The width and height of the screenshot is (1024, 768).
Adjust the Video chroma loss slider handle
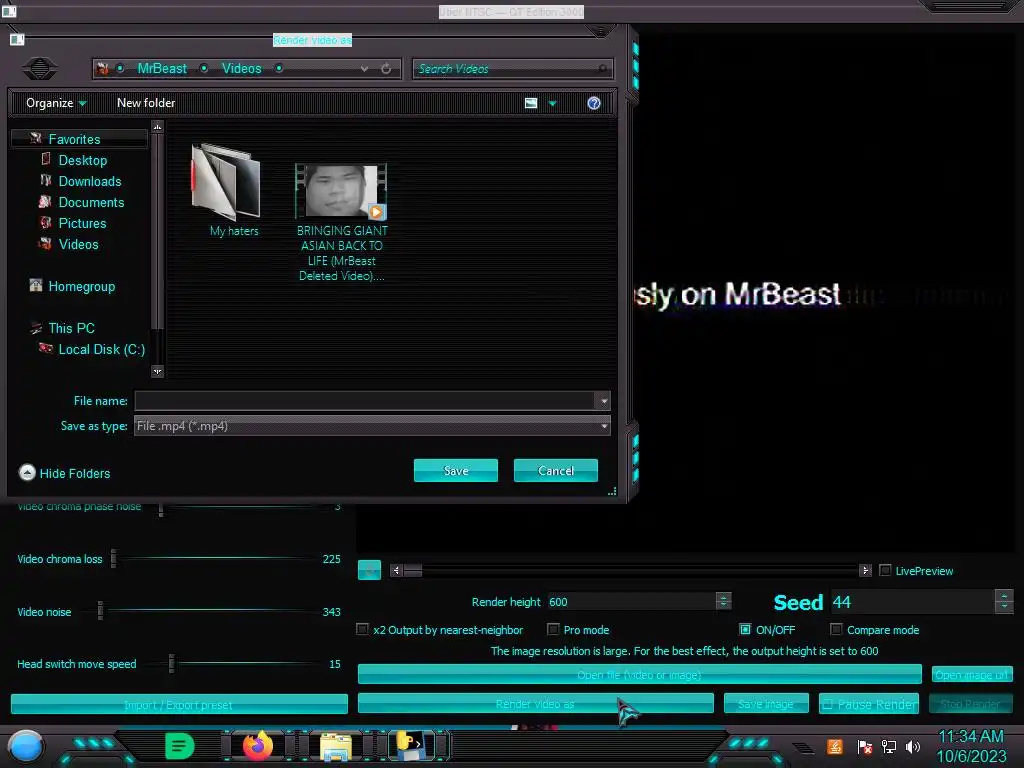point(113,558)
